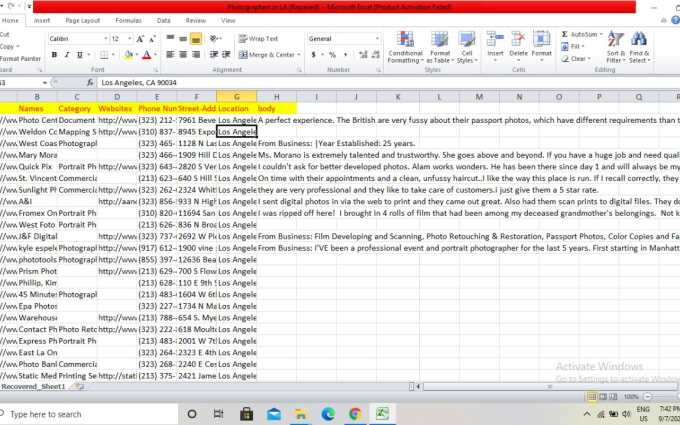The image size is (680, 425).
Task: Increase the cell indent
Action: point(226,55)
